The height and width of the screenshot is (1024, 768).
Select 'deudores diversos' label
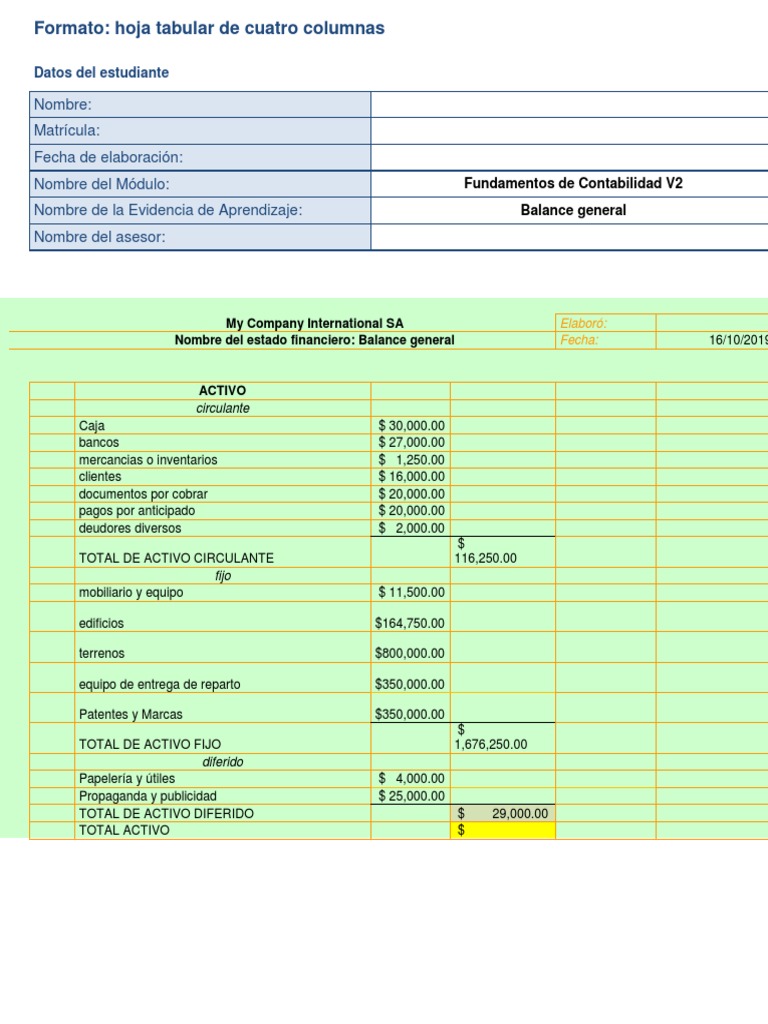click(223, 528)
